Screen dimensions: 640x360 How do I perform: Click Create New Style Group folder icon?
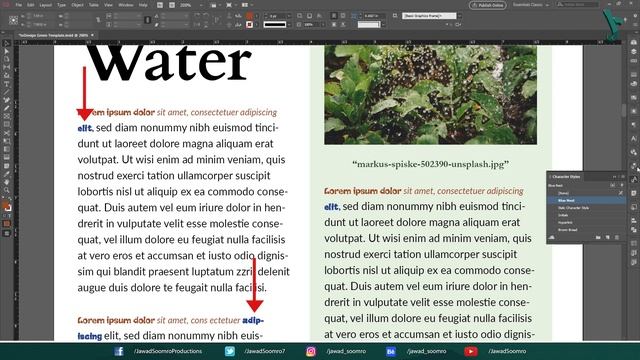tap(598, 237)
